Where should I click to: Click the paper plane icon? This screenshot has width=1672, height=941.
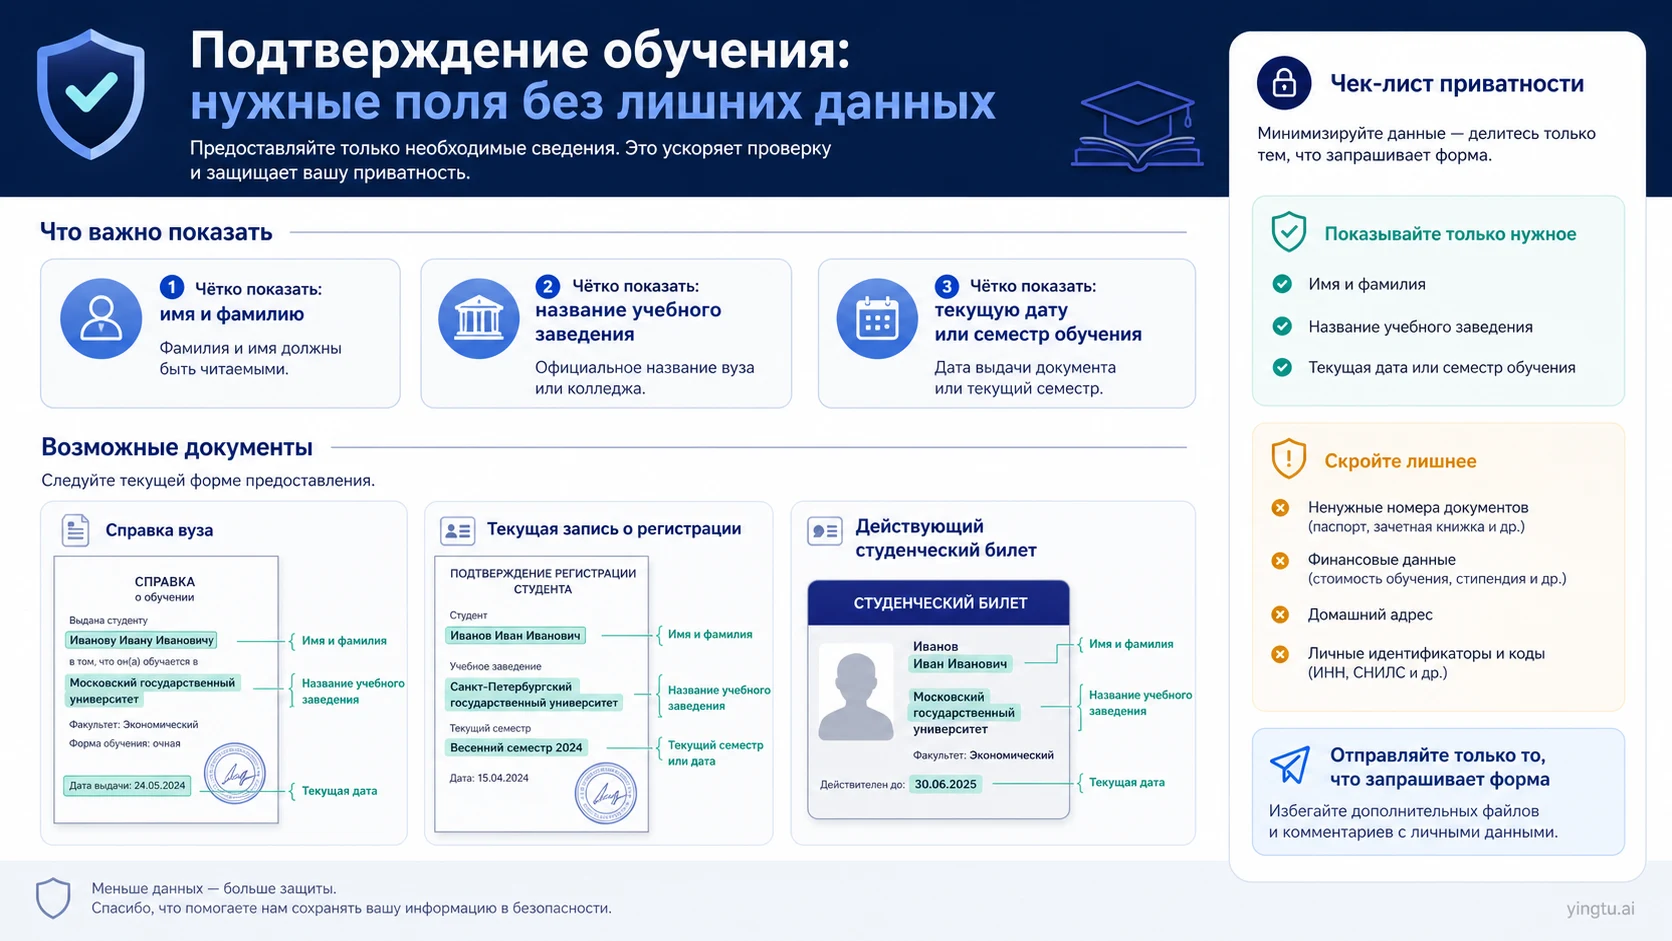coord(1290,765)
